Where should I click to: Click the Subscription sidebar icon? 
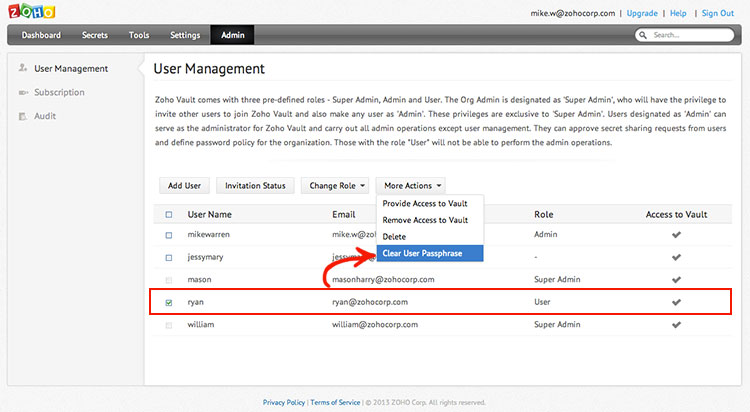pyautogui.click(x=22, y=92)
